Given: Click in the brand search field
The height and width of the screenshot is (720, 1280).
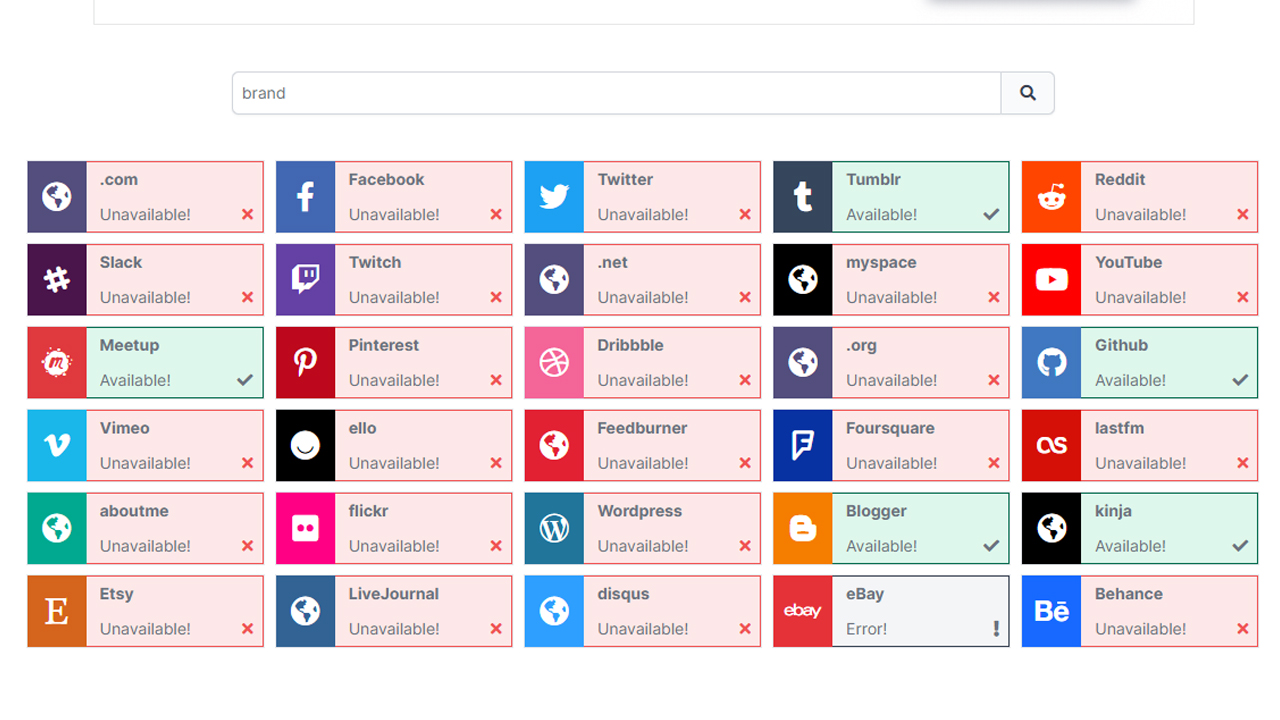Looking at the screenshot, I should point(616,93).
